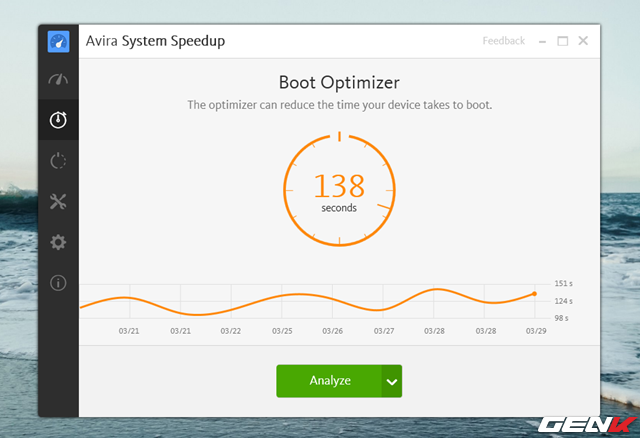The height and width of the screenshot is (438, 640).
Task: Click the 03/29 date on graph axis
Action: point(536,331)
